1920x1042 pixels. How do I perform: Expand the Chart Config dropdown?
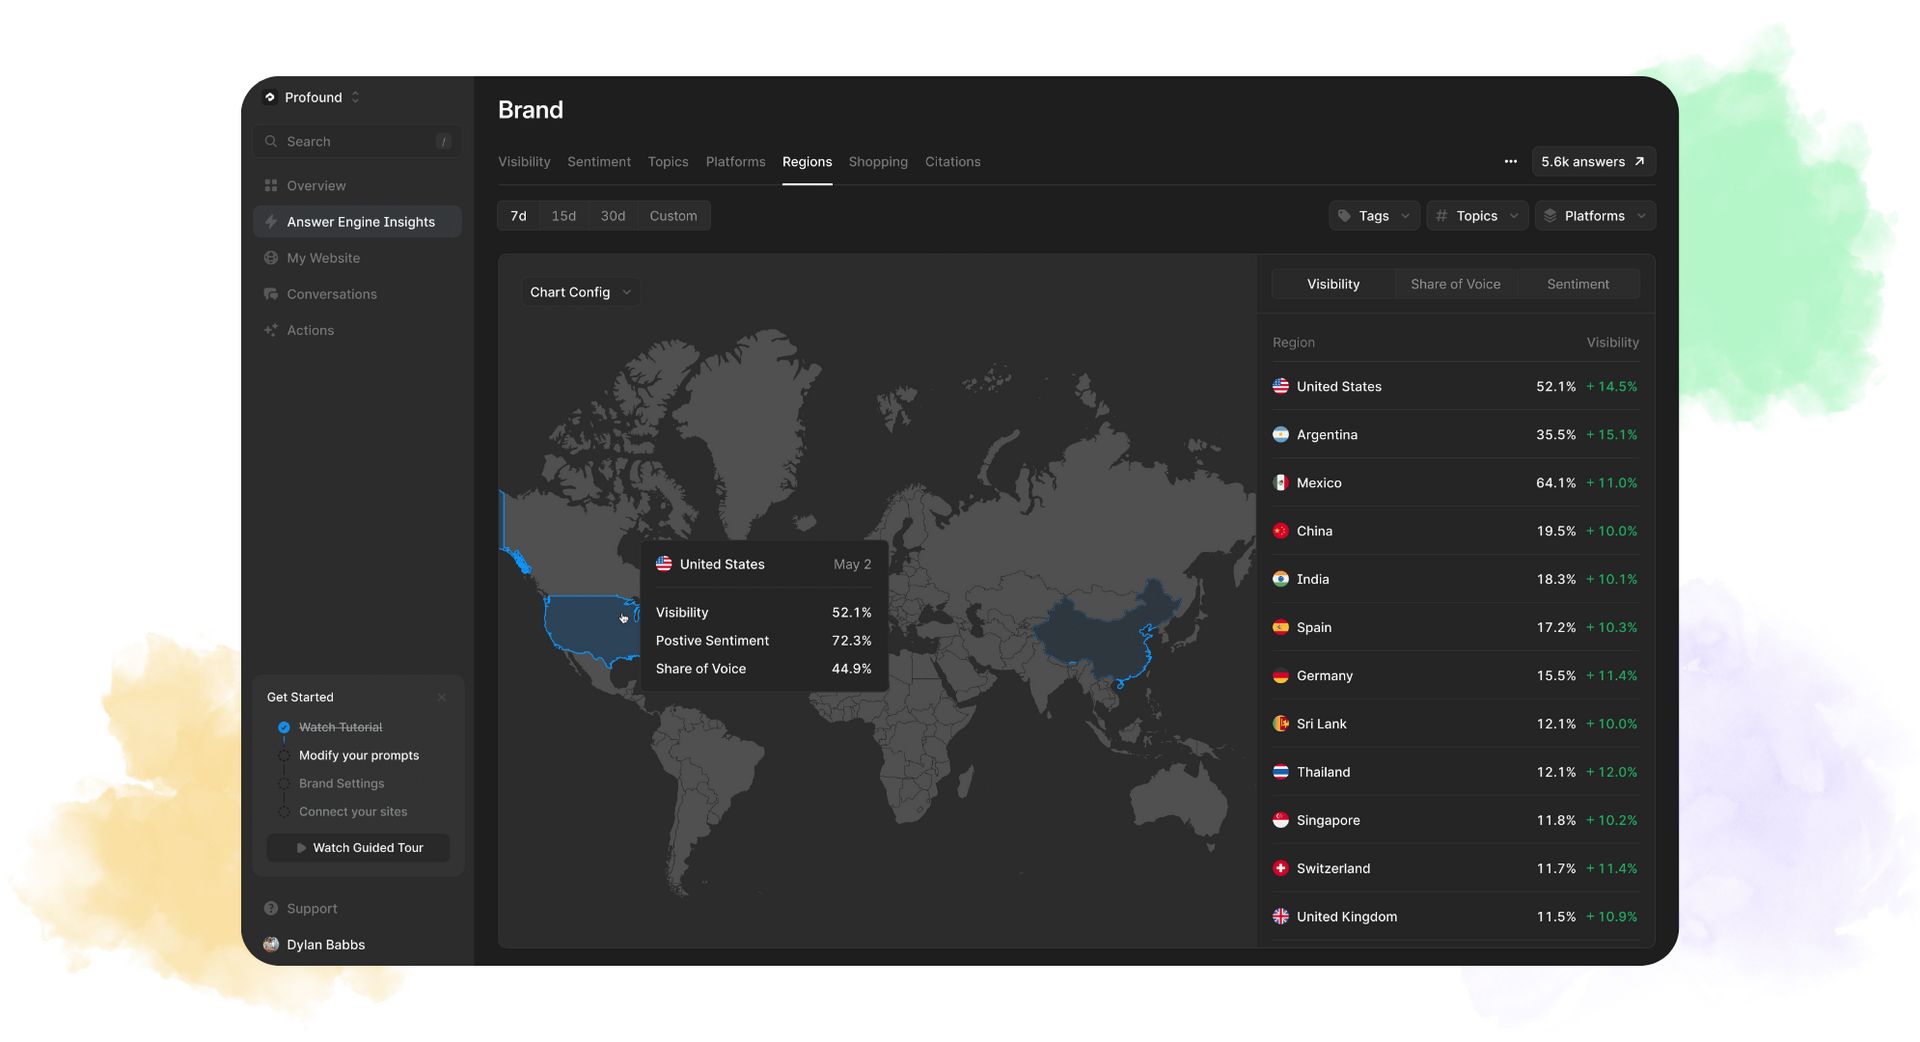[x=580, y=292]
